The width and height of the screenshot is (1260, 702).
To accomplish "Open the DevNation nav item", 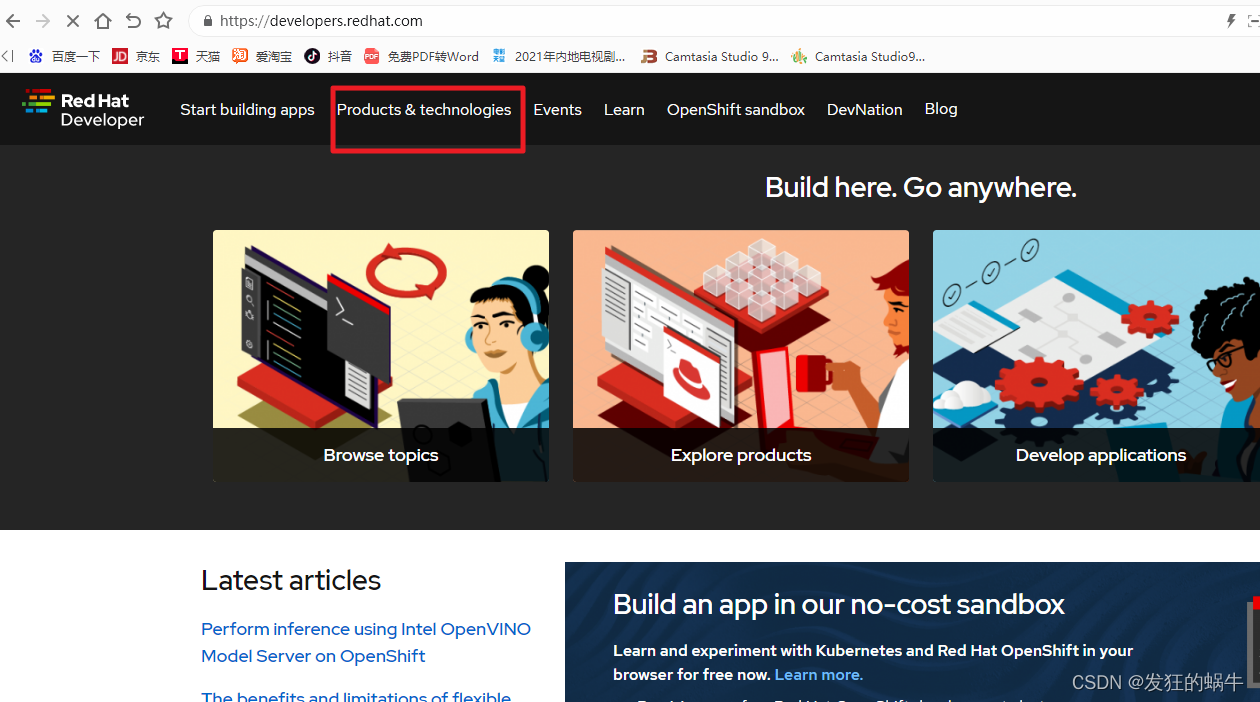I will click(x=865, y=110).
